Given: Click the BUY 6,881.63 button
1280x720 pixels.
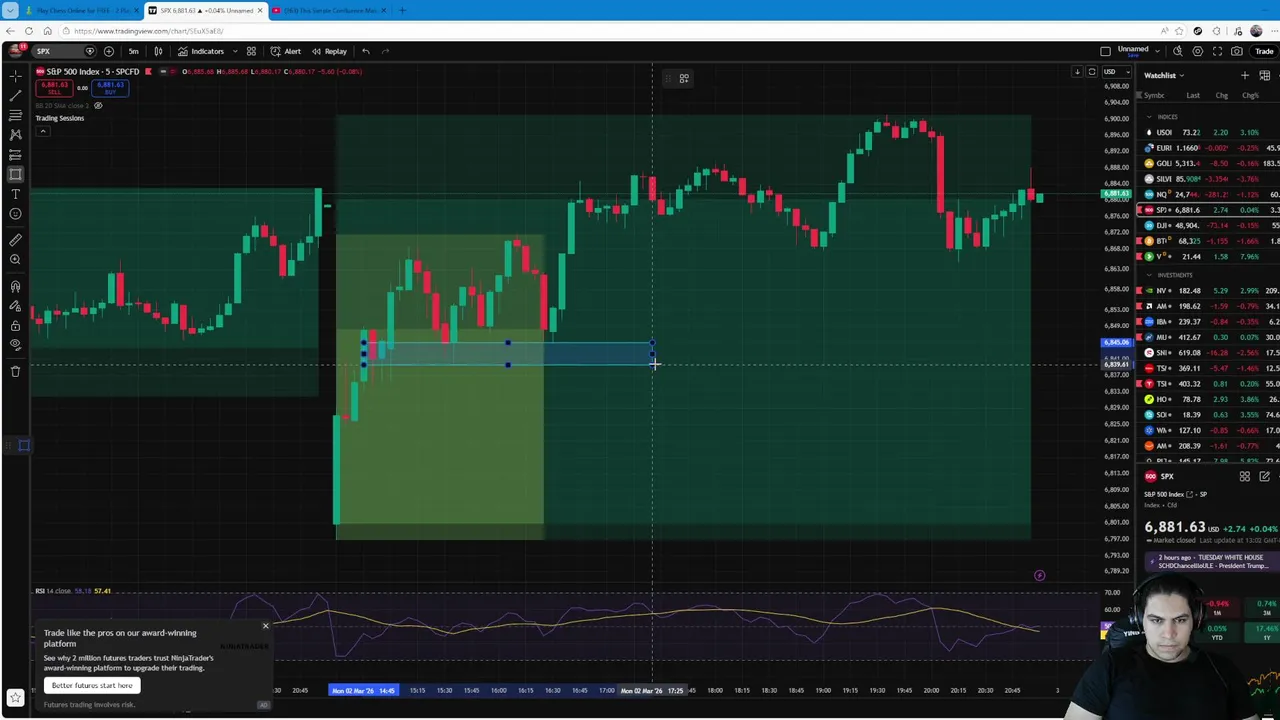Looking at the screenshot, I should coord(110,88).
